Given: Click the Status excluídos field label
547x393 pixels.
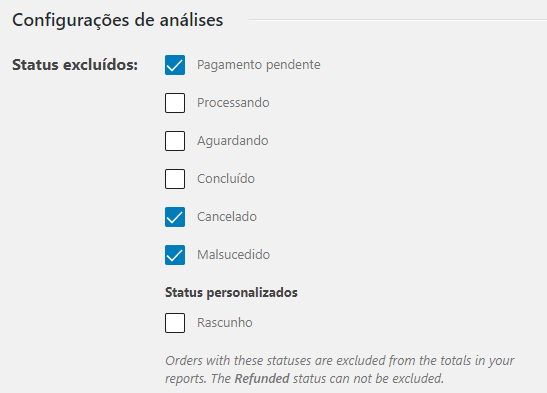Looking at the screenshot, I should (75, 65).
